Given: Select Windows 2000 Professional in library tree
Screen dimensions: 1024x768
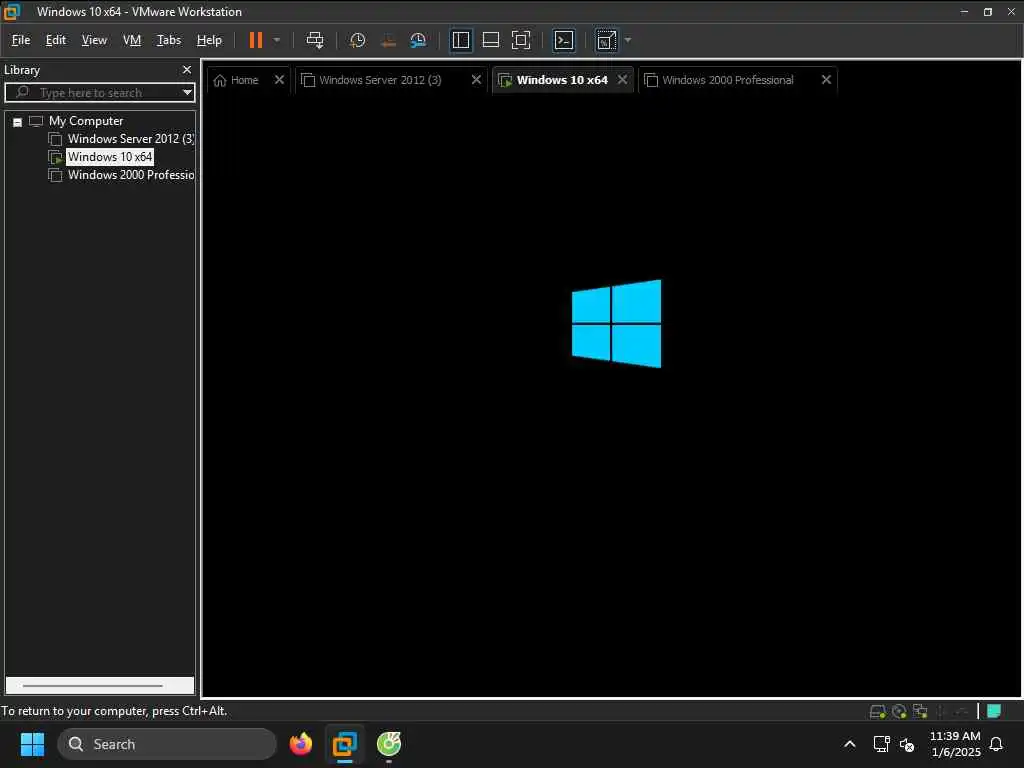Looking at the screenshot, I should pos(131,175).
